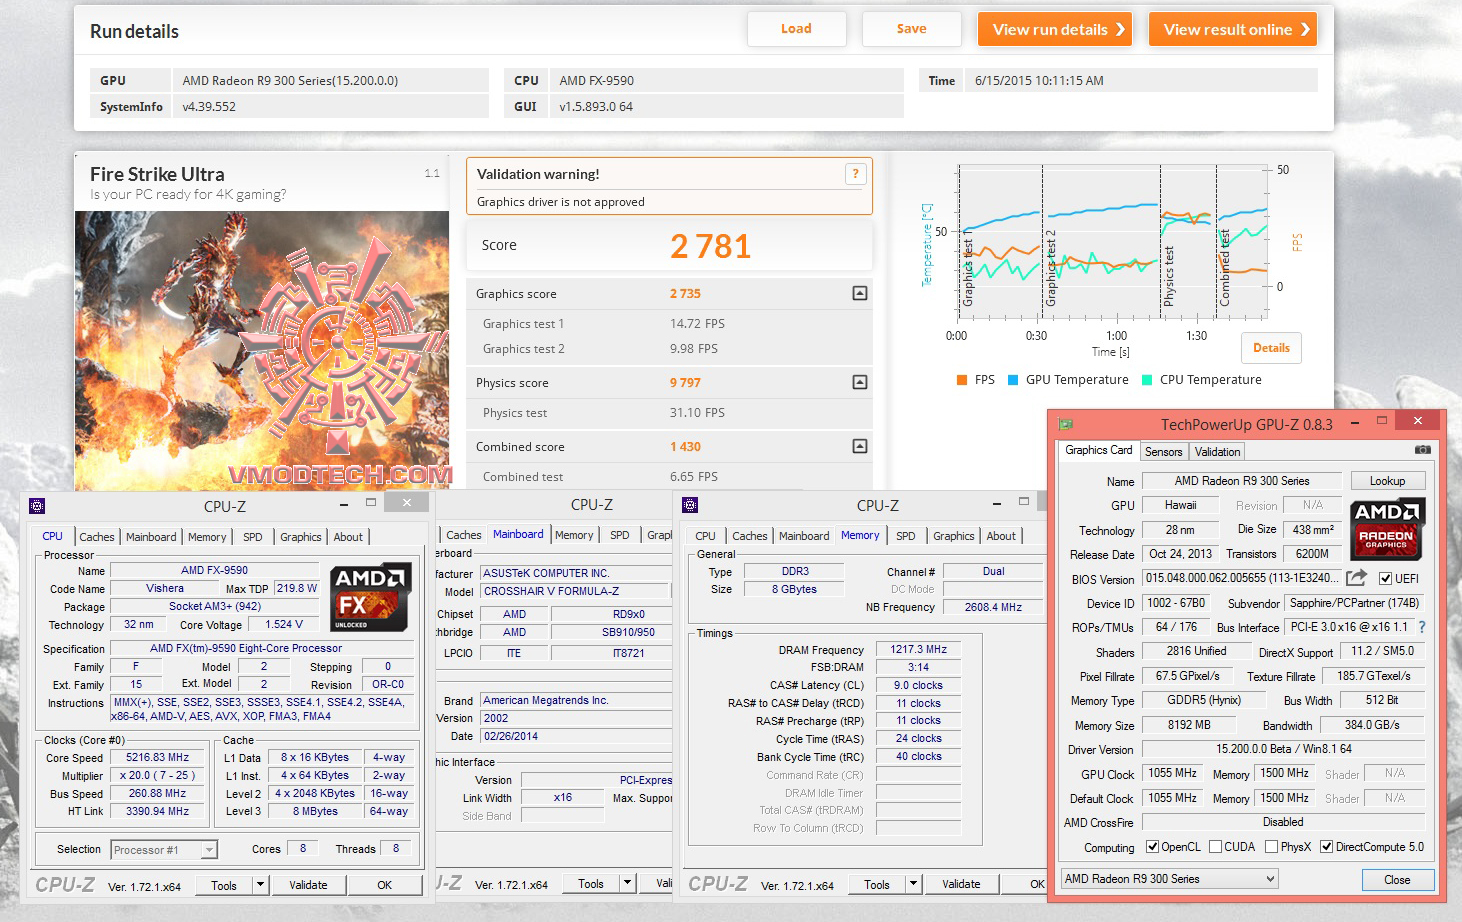Click OK in the CPU-tab CPU-Z window
1462x922 pixels.
[x=385, y=885]
